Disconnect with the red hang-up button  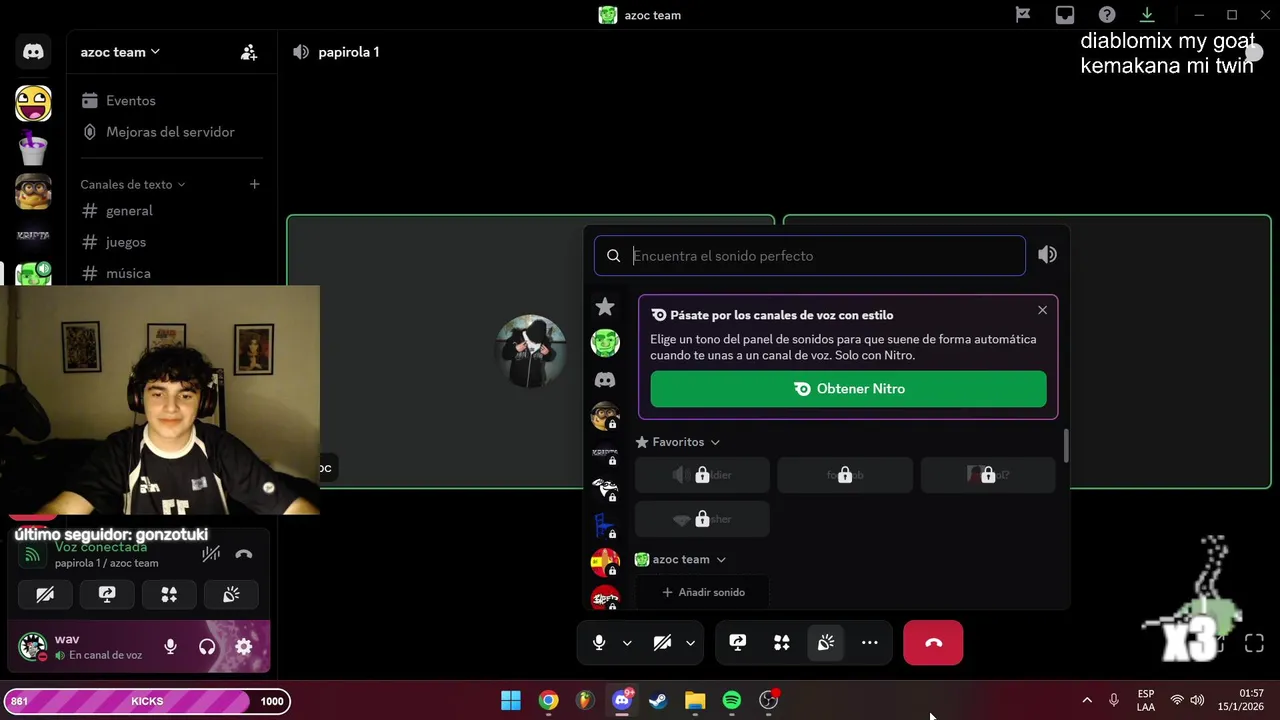click(933, 643)
